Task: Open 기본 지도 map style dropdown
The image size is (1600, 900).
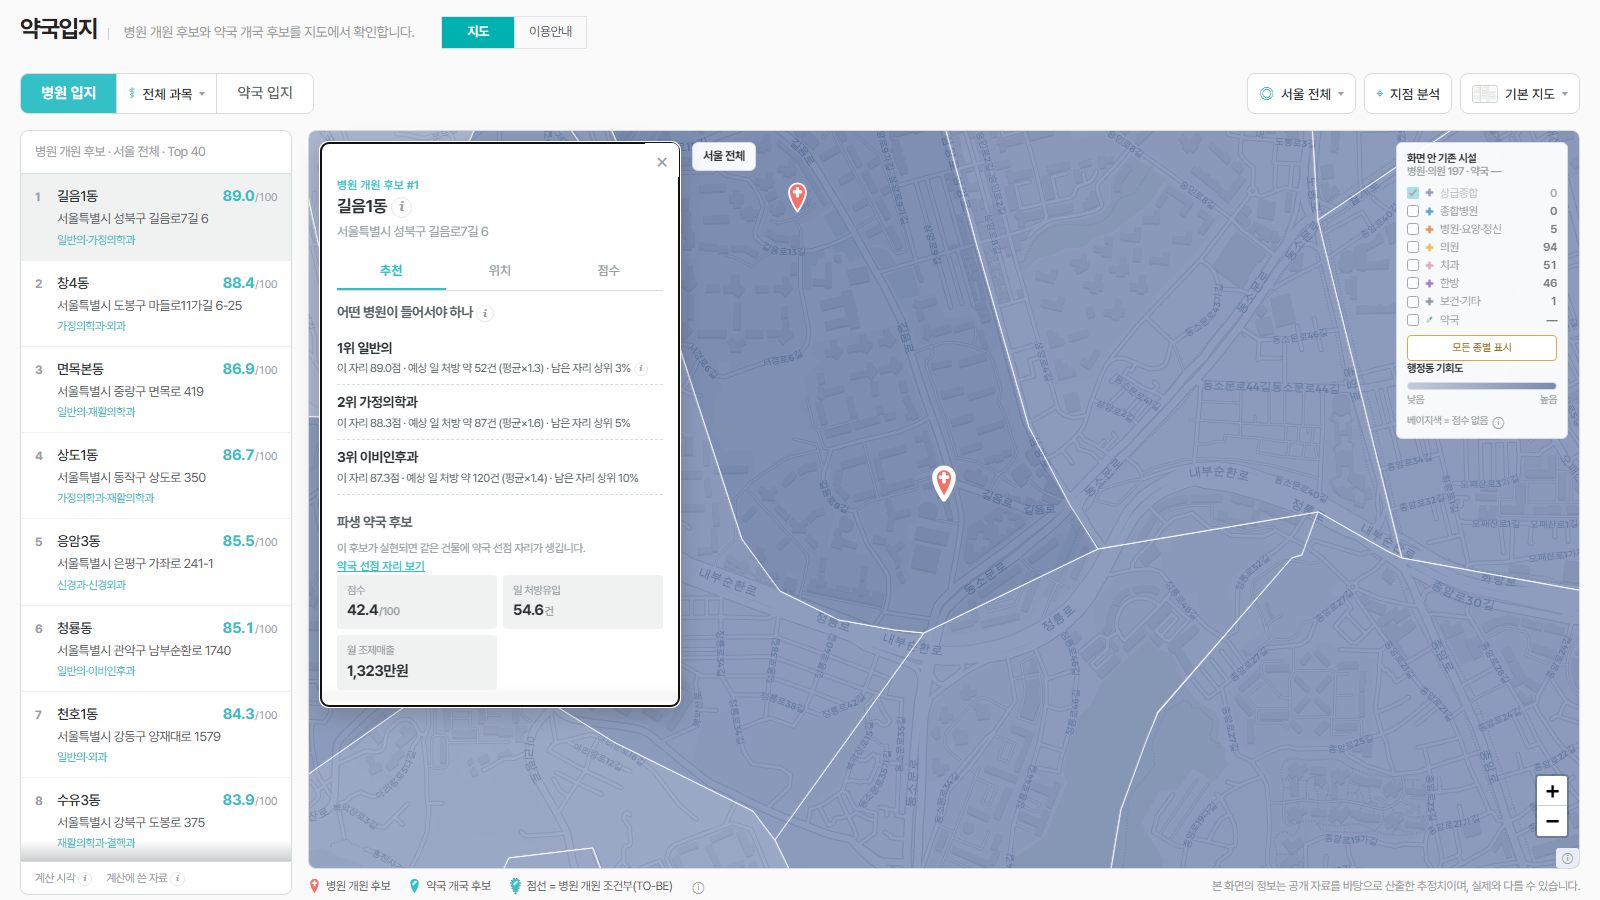Action: [1520, 93]
